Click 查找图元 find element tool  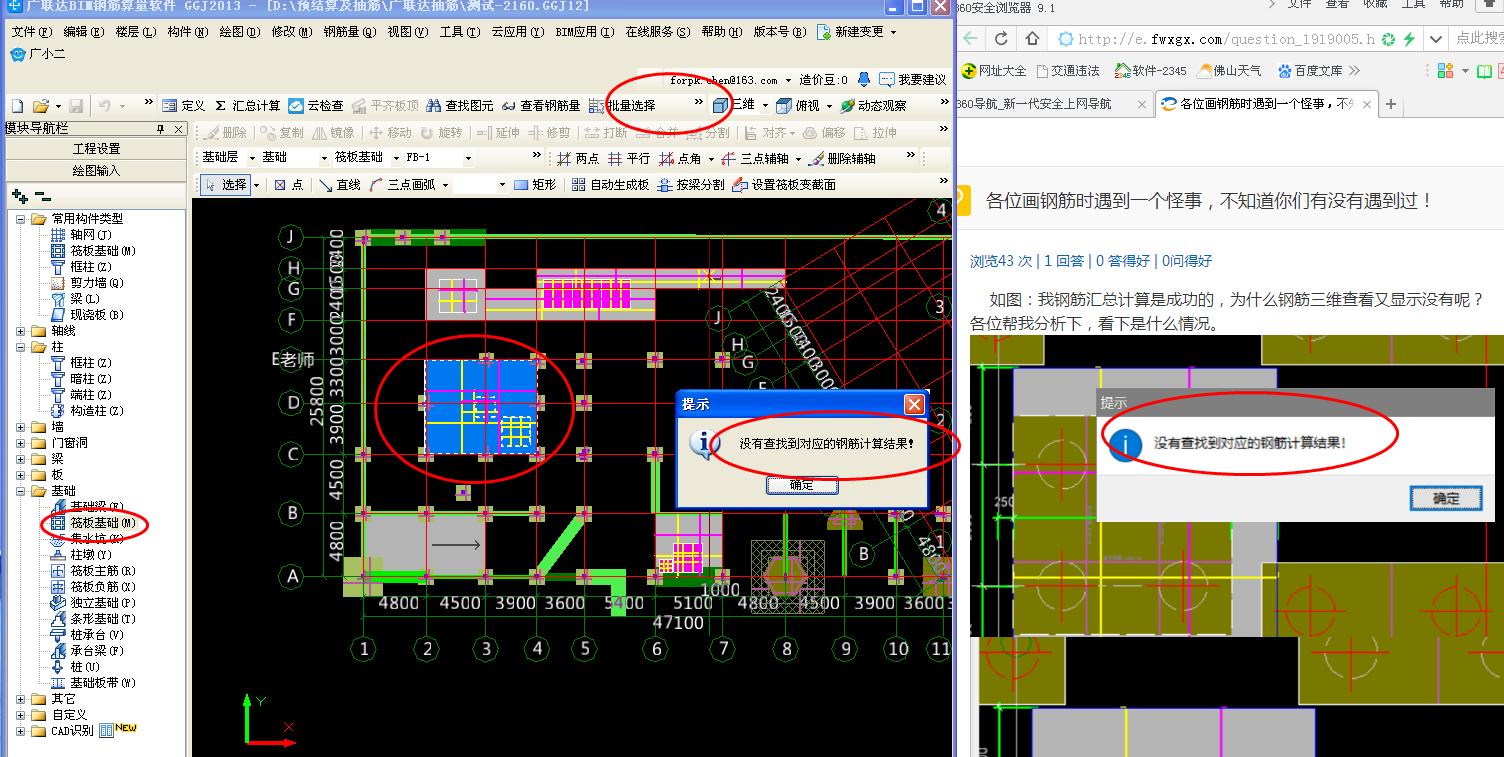[459, 105]
